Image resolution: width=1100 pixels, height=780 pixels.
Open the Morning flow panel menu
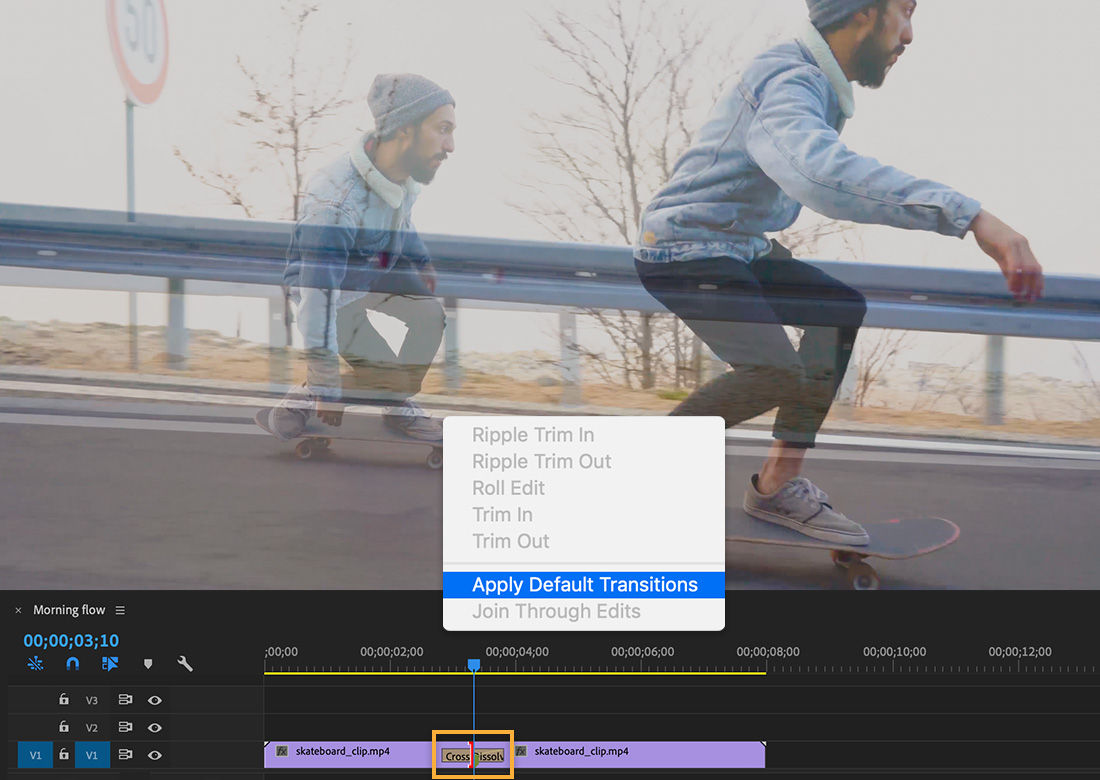coord(120,610)
